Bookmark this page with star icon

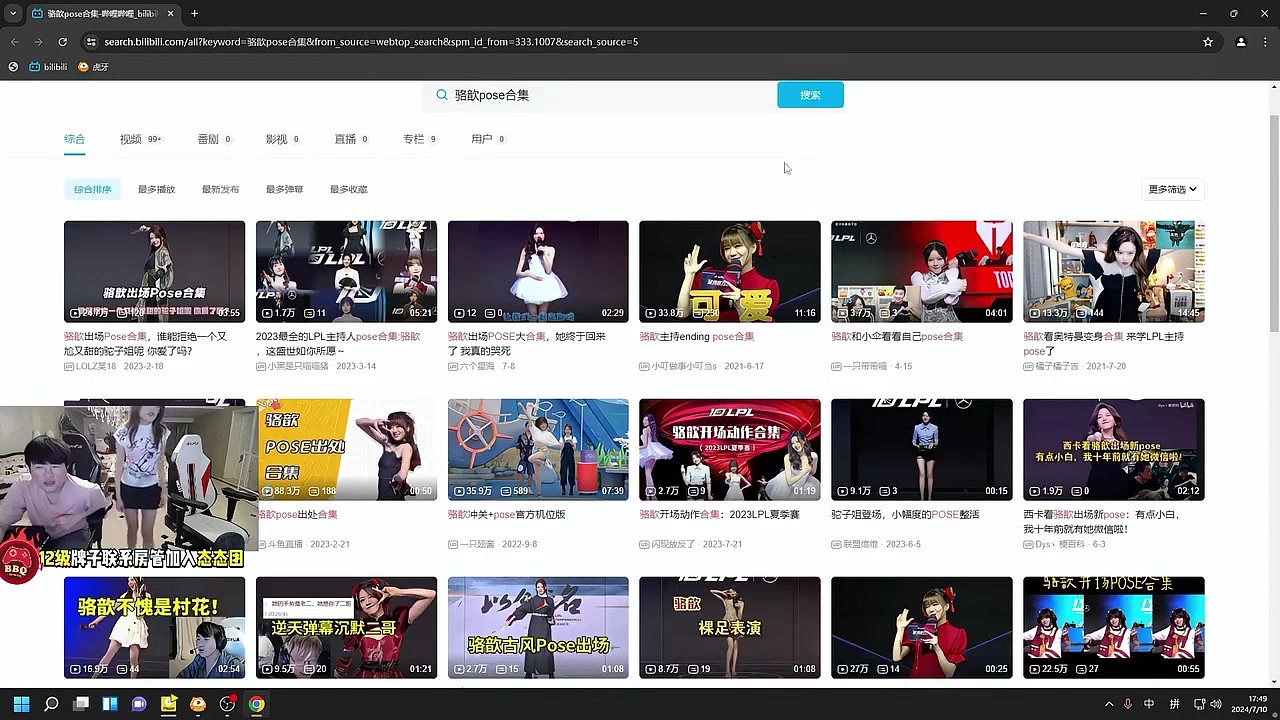(1208, 42)
